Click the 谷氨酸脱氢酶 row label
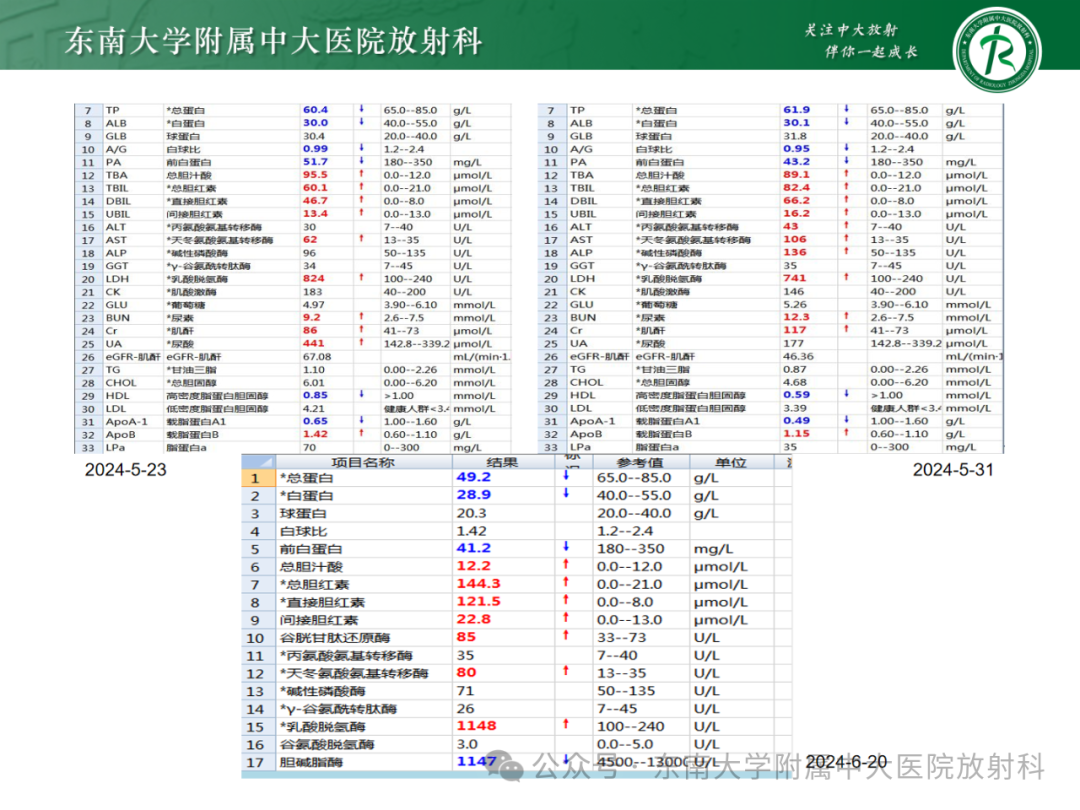 [x=326, y=745]
